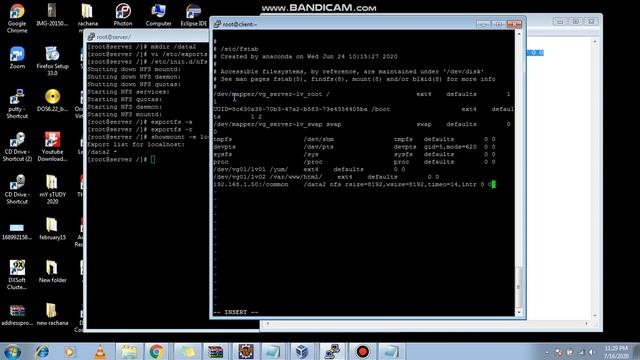The height and width of the screenshot is (360, 640).
Task: Open WinRAR from the taskbar
Action: click(x=215, y=351)
